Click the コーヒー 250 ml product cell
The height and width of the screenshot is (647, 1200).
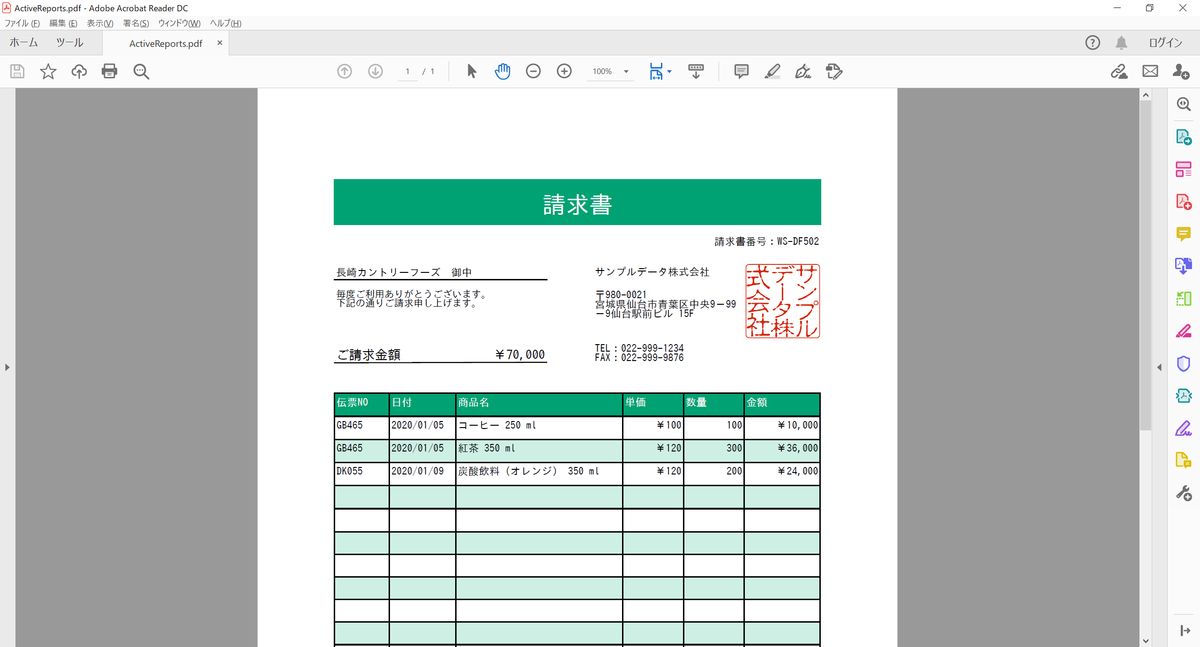click(539, 426)
